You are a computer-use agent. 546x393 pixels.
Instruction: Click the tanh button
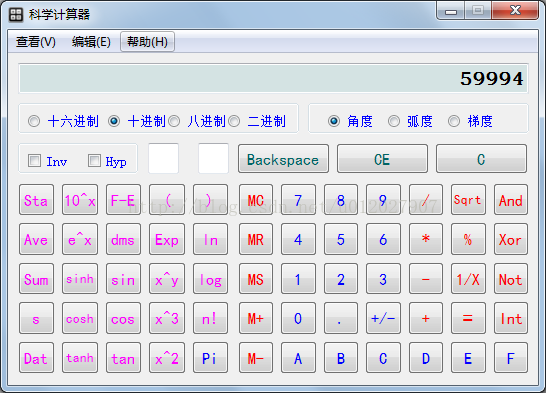point(80,357)
